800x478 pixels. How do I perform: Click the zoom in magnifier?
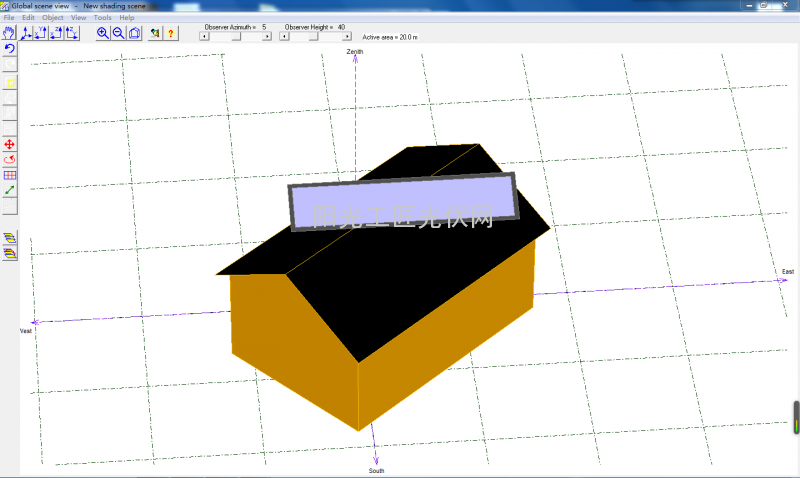pyautogui.click(x=103, y=33)
